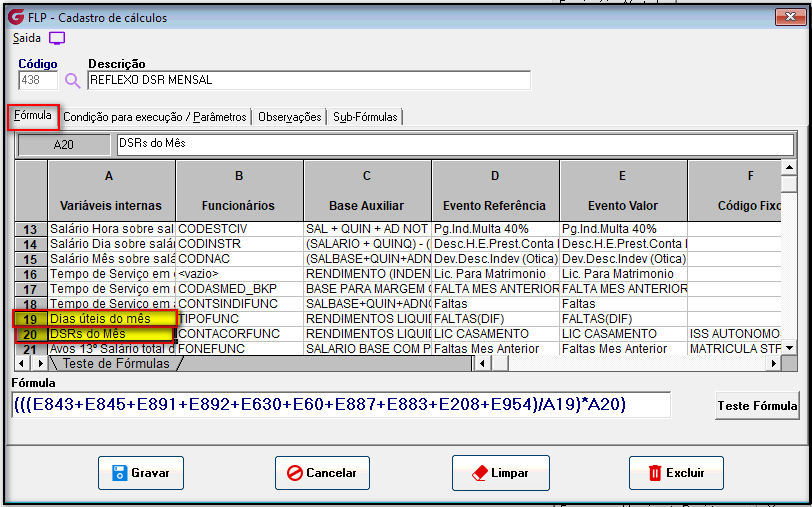Click cell MATRICULA in Código Fixo column
812x507 pixels.
point(735,349)
